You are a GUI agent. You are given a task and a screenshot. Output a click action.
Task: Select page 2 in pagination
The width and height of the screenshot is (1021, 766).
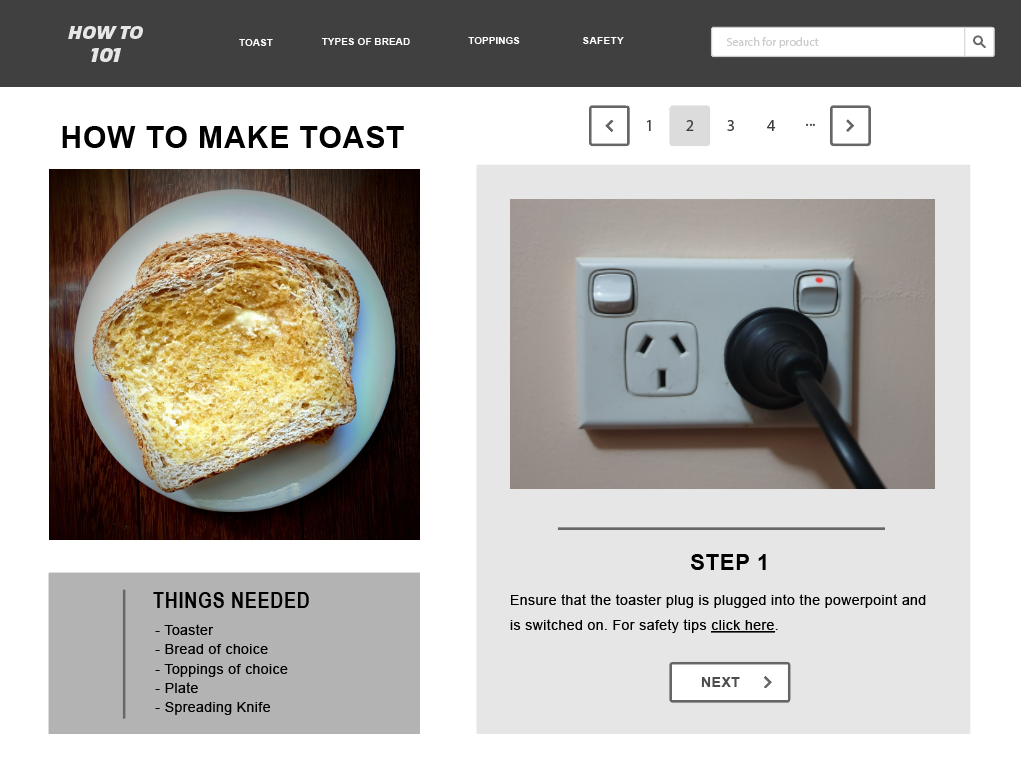coord(690,126)
